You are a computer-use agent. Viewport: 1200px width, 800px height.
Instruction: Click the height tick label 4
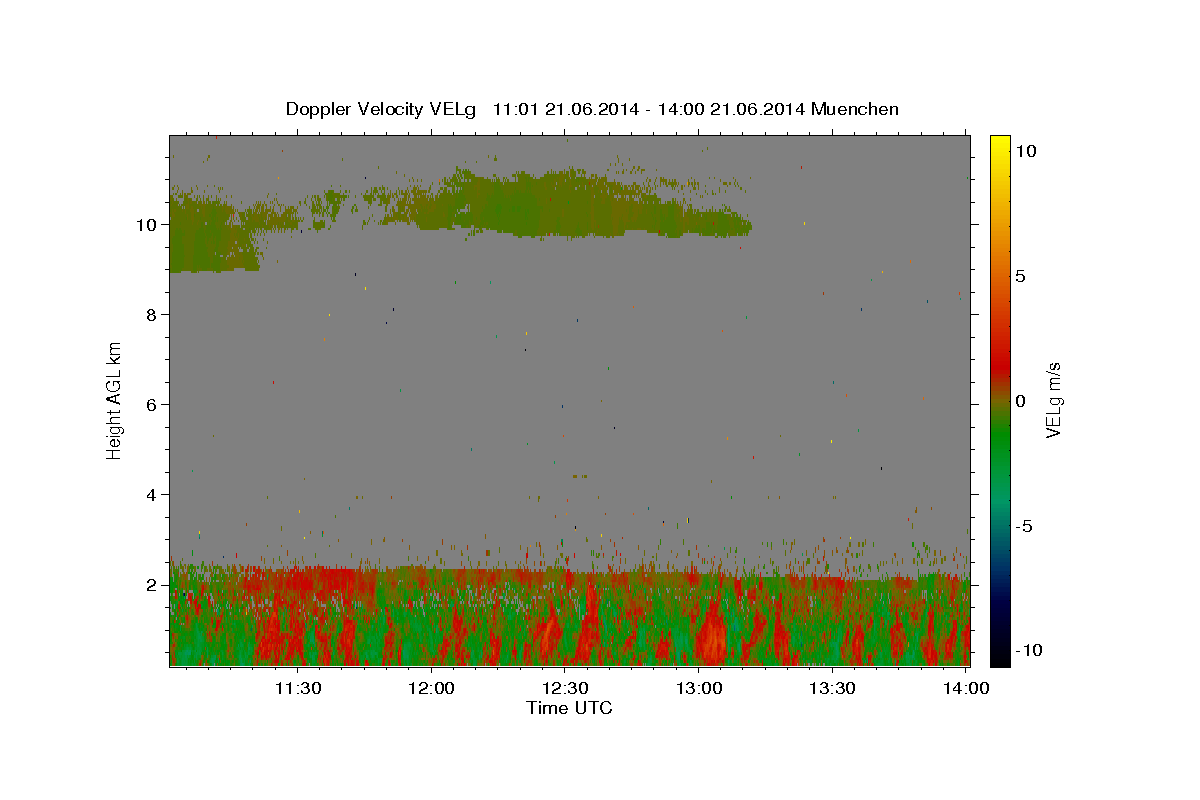[152, 494]
